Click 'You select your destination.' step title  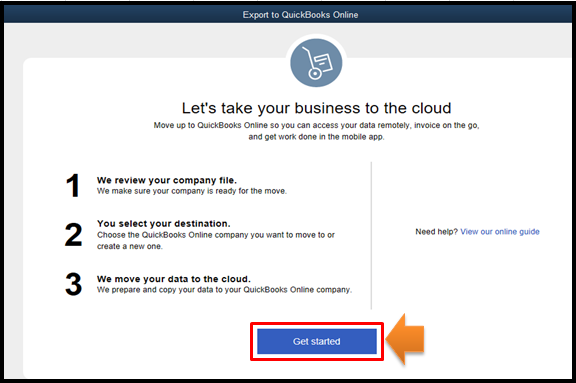click(163, 224)
